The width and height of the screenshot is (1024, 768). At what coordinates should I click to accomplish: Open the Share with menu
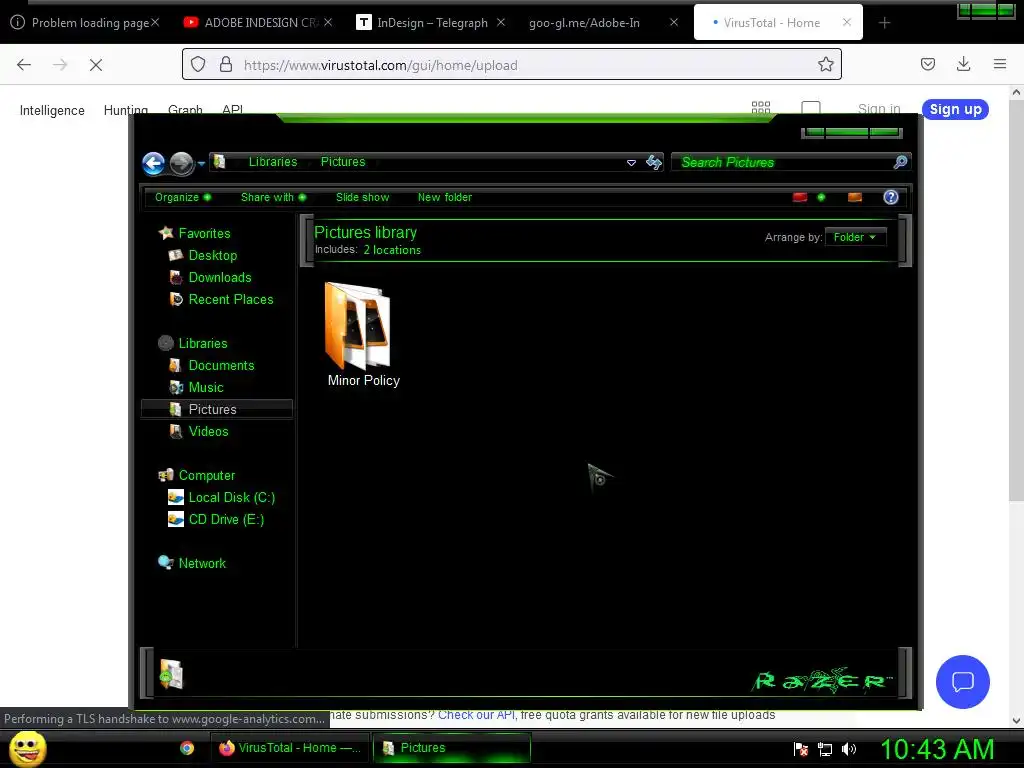click(x=273, y=197)
